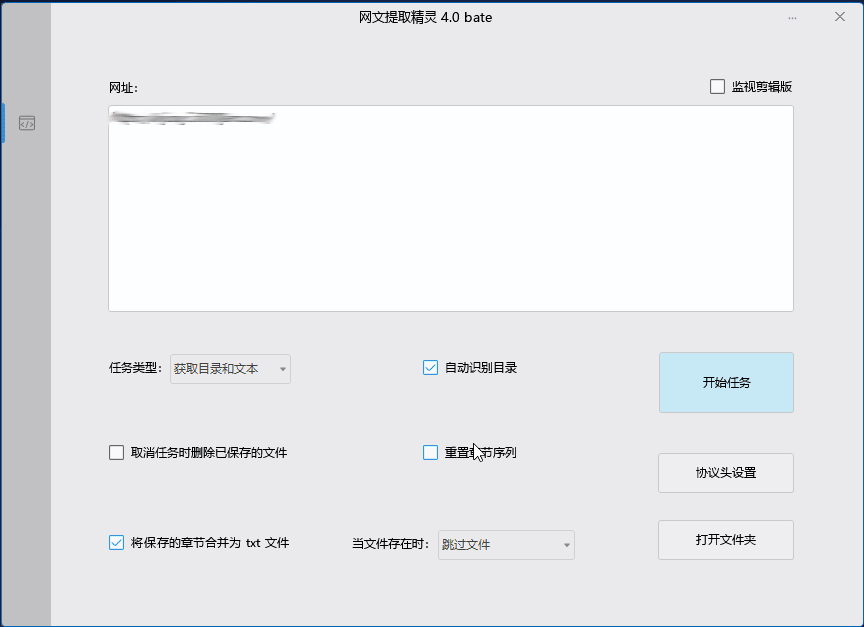
Task: Uncheck 将保存的章节合并为 txt 文件
Action: [x=116, y=542]
